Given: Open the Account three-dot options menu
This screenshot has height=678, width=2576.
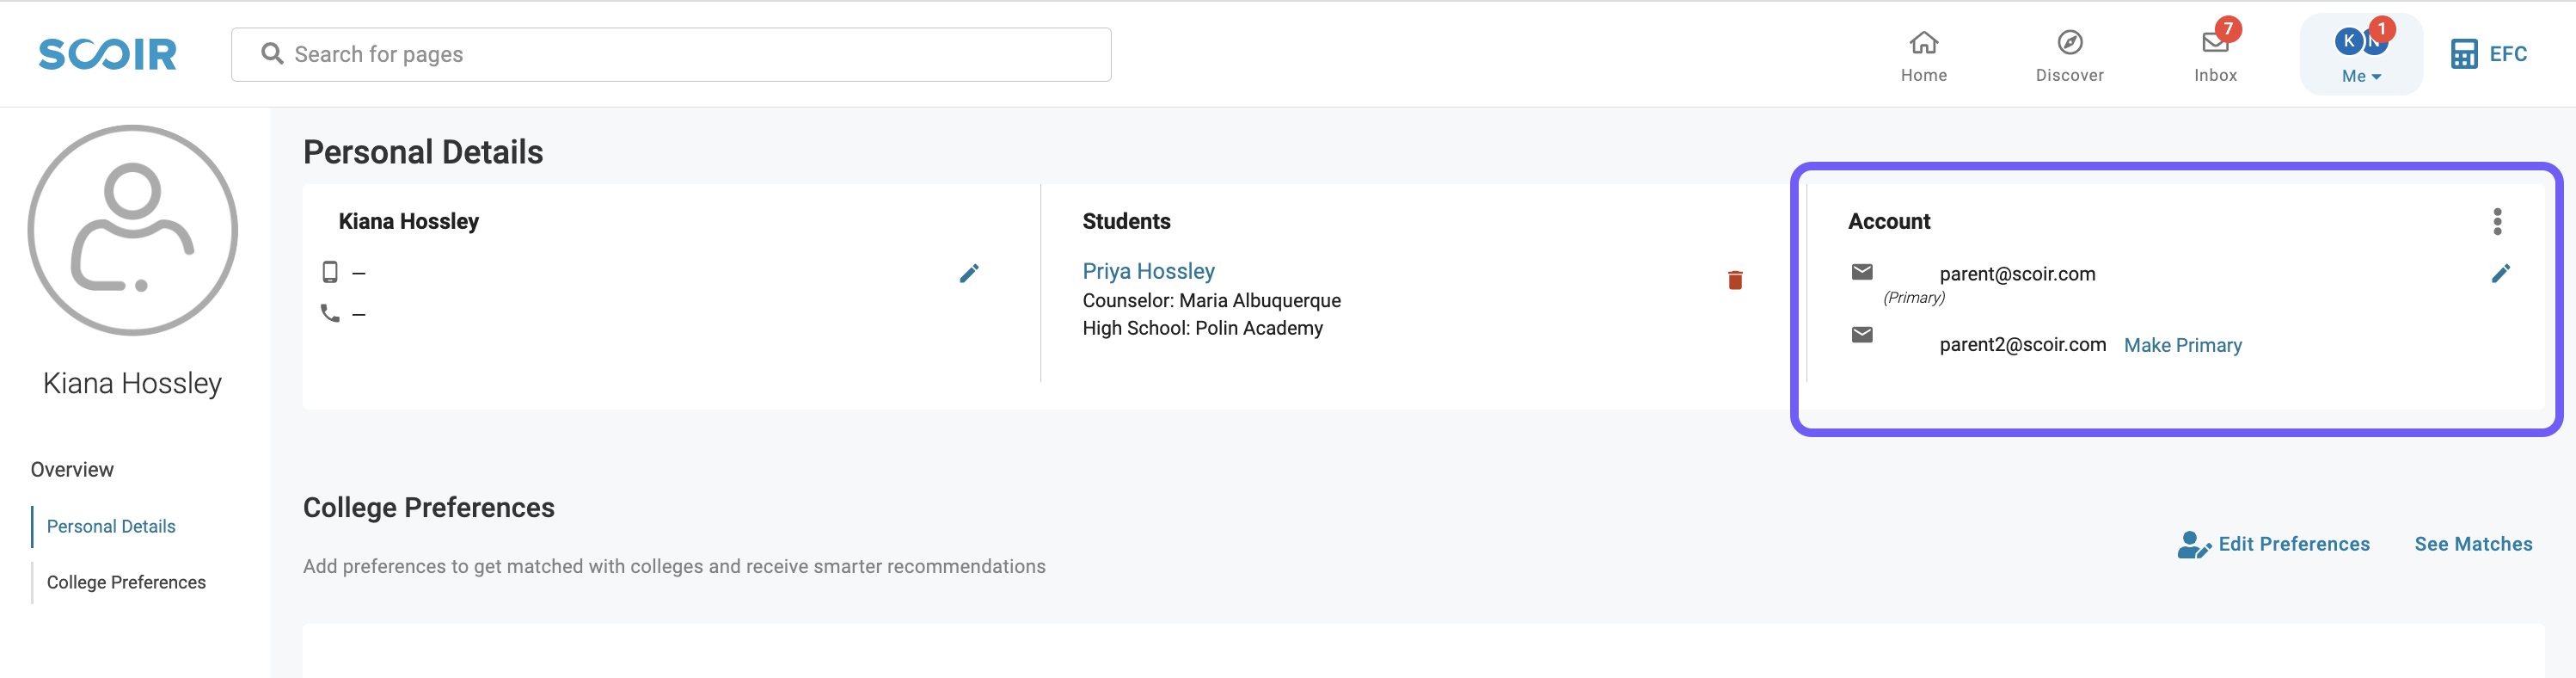Looking at the screenshot, I should (x=2497, y=221).
